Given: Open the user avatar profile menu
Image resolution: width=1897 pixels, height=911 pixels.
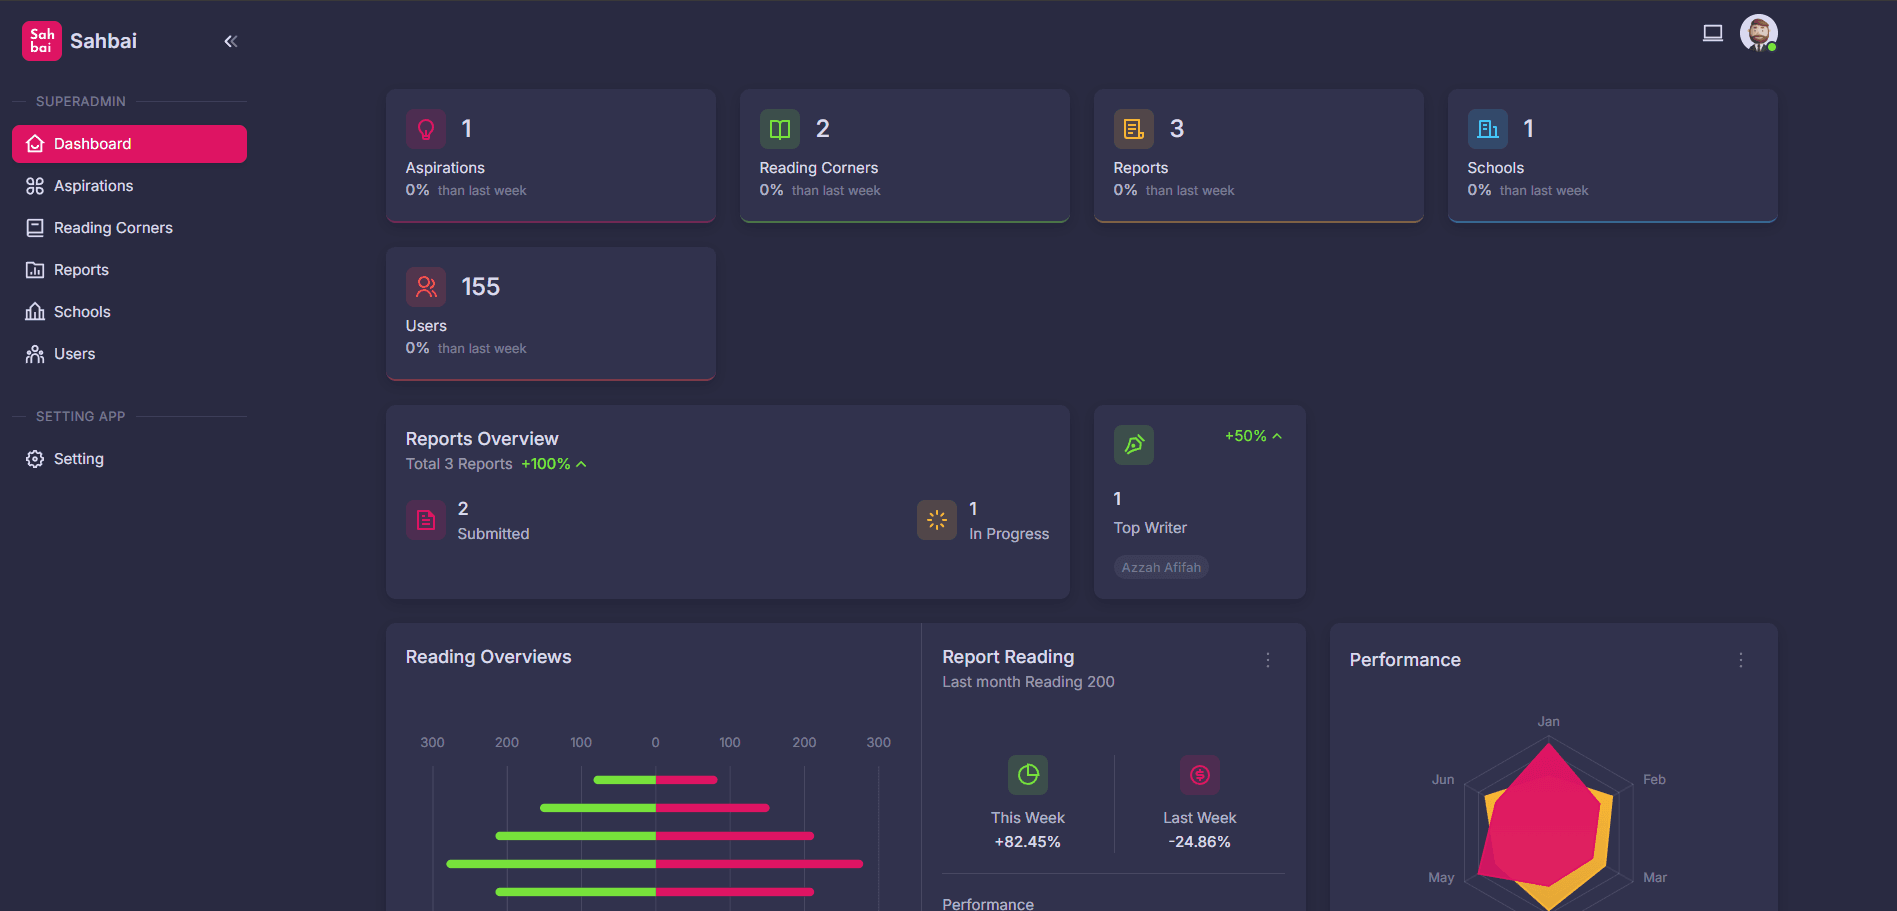Looking at the screenshot, I should pyautogui.click(x=1758, y=33).
